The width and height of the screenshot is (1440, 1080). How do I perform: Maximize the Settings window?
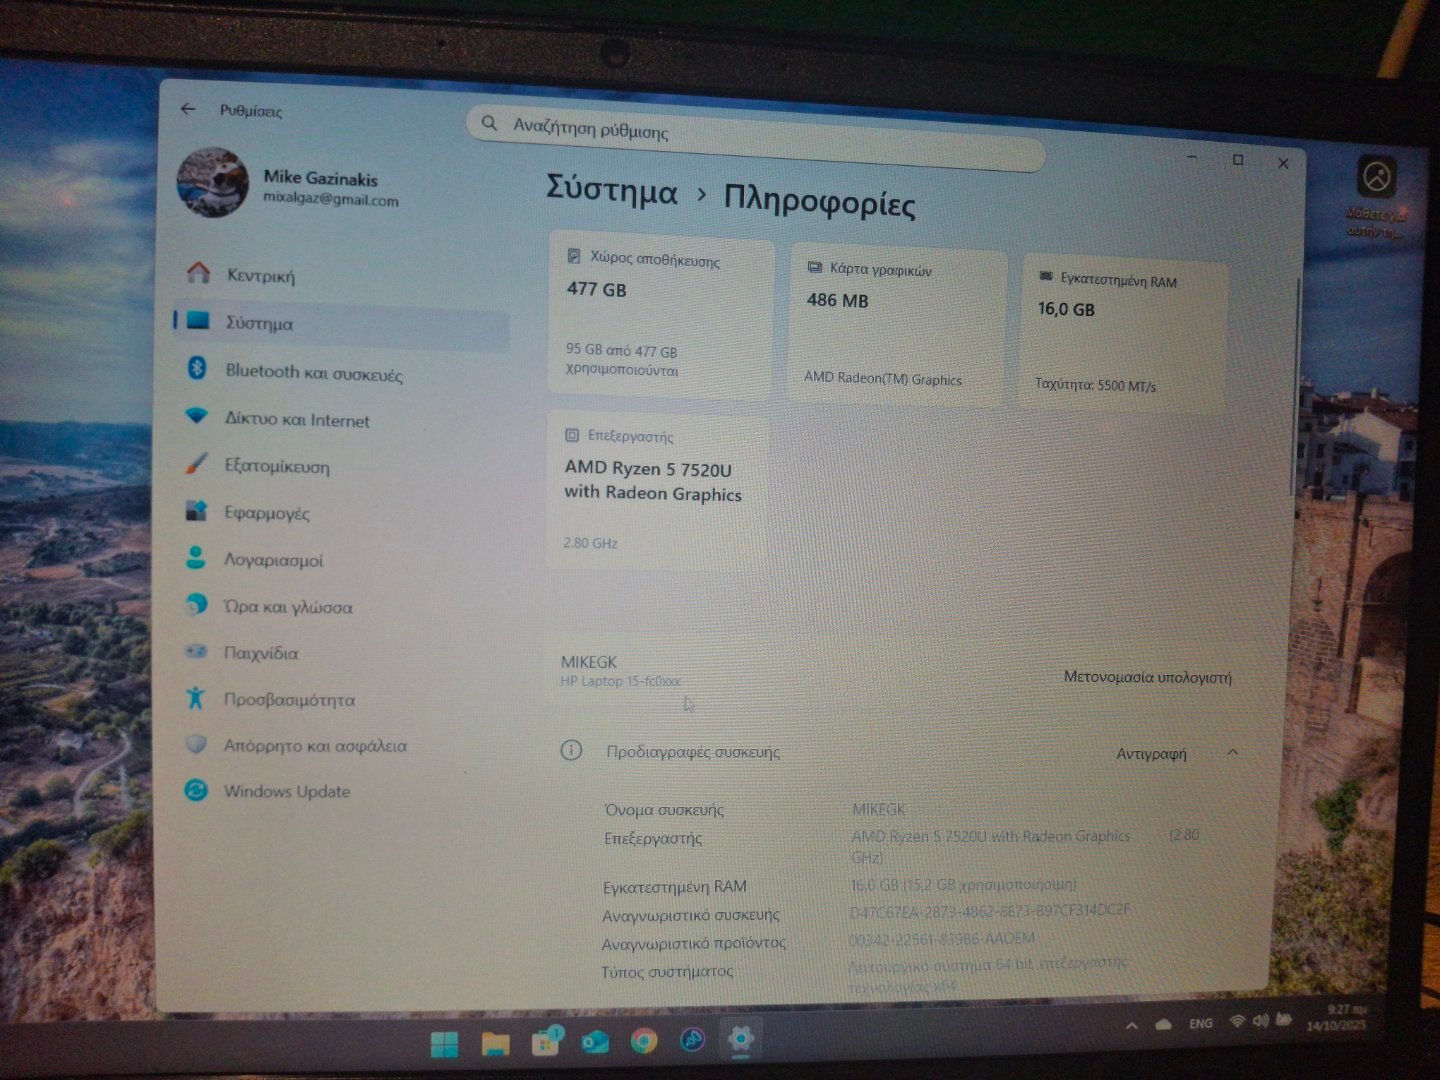1238,160
